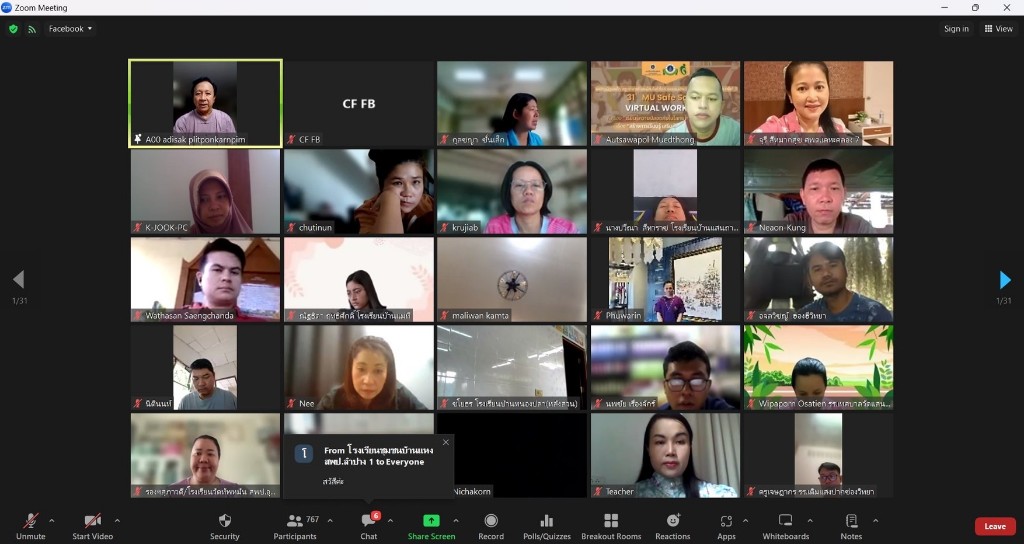Select the CF FB participant tile
Viewport: 1024px width, 544px height.
tap(359, 103)
